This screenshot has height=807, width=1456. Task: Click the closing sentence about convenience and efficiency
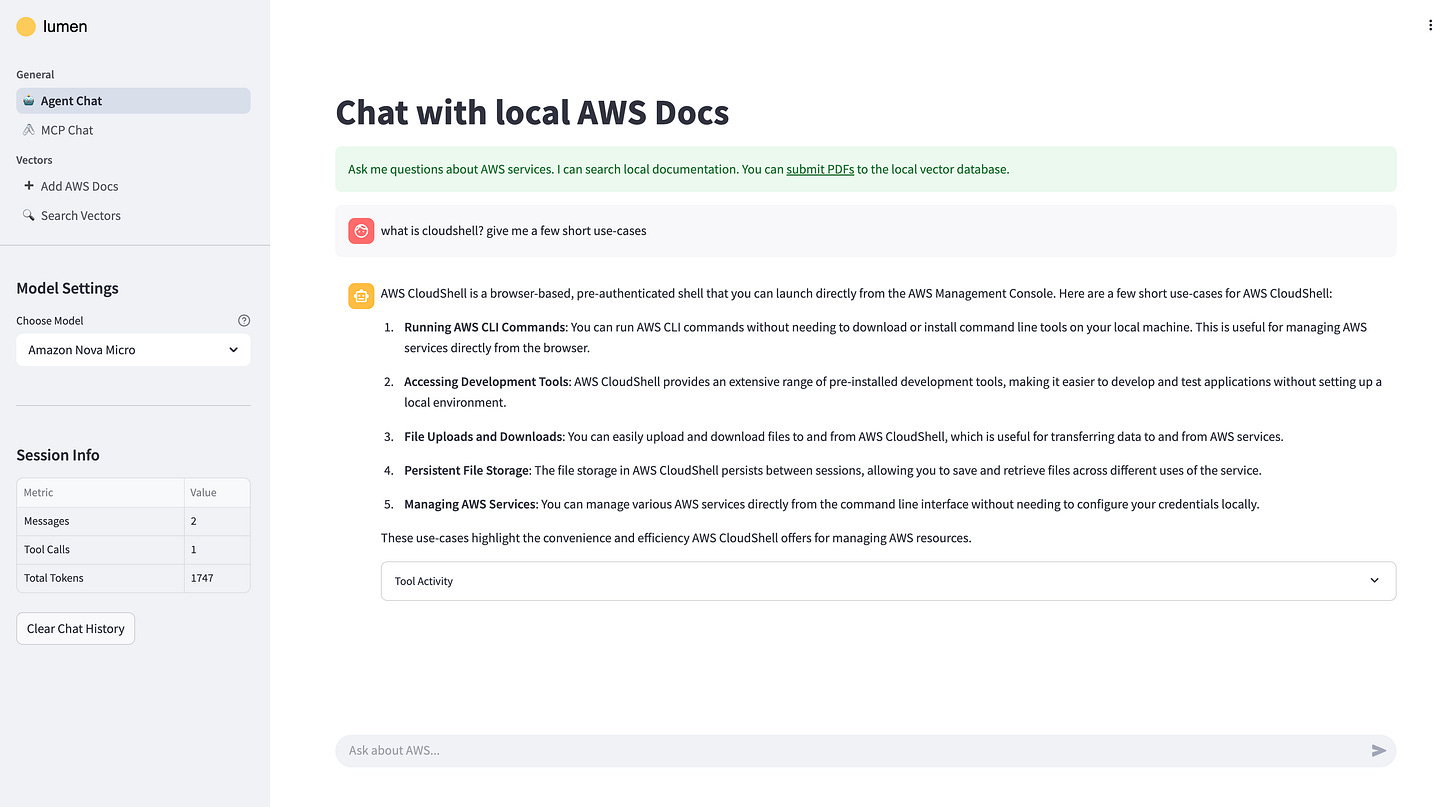(676, 538)
